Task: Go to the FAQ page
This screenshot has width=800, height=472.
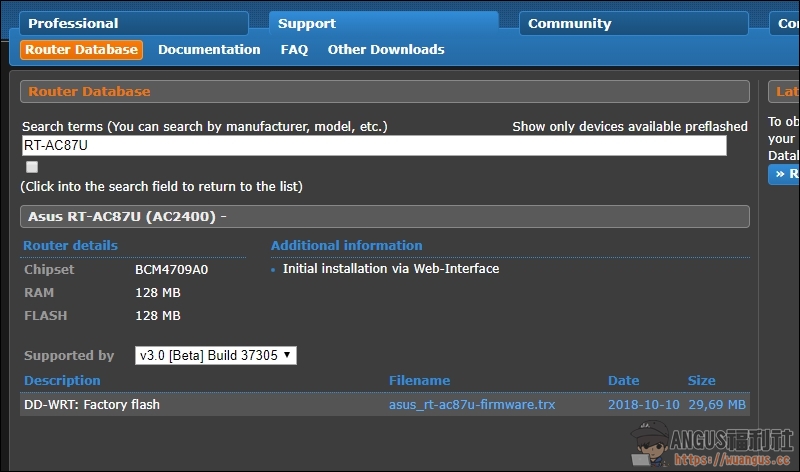Action: tap(294, 49)
